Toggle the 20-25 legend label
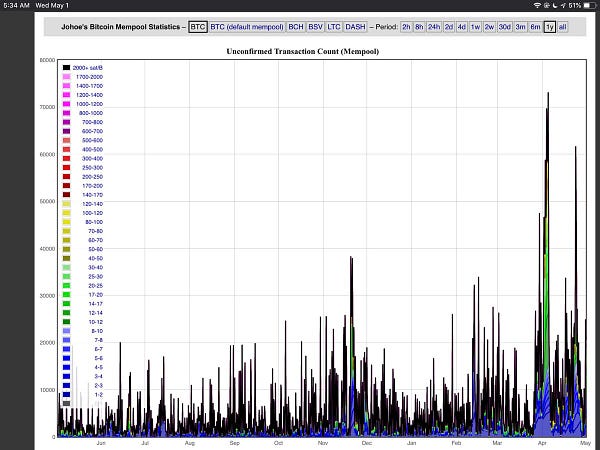Screen dimensions: 600x450 pos(95,286)
